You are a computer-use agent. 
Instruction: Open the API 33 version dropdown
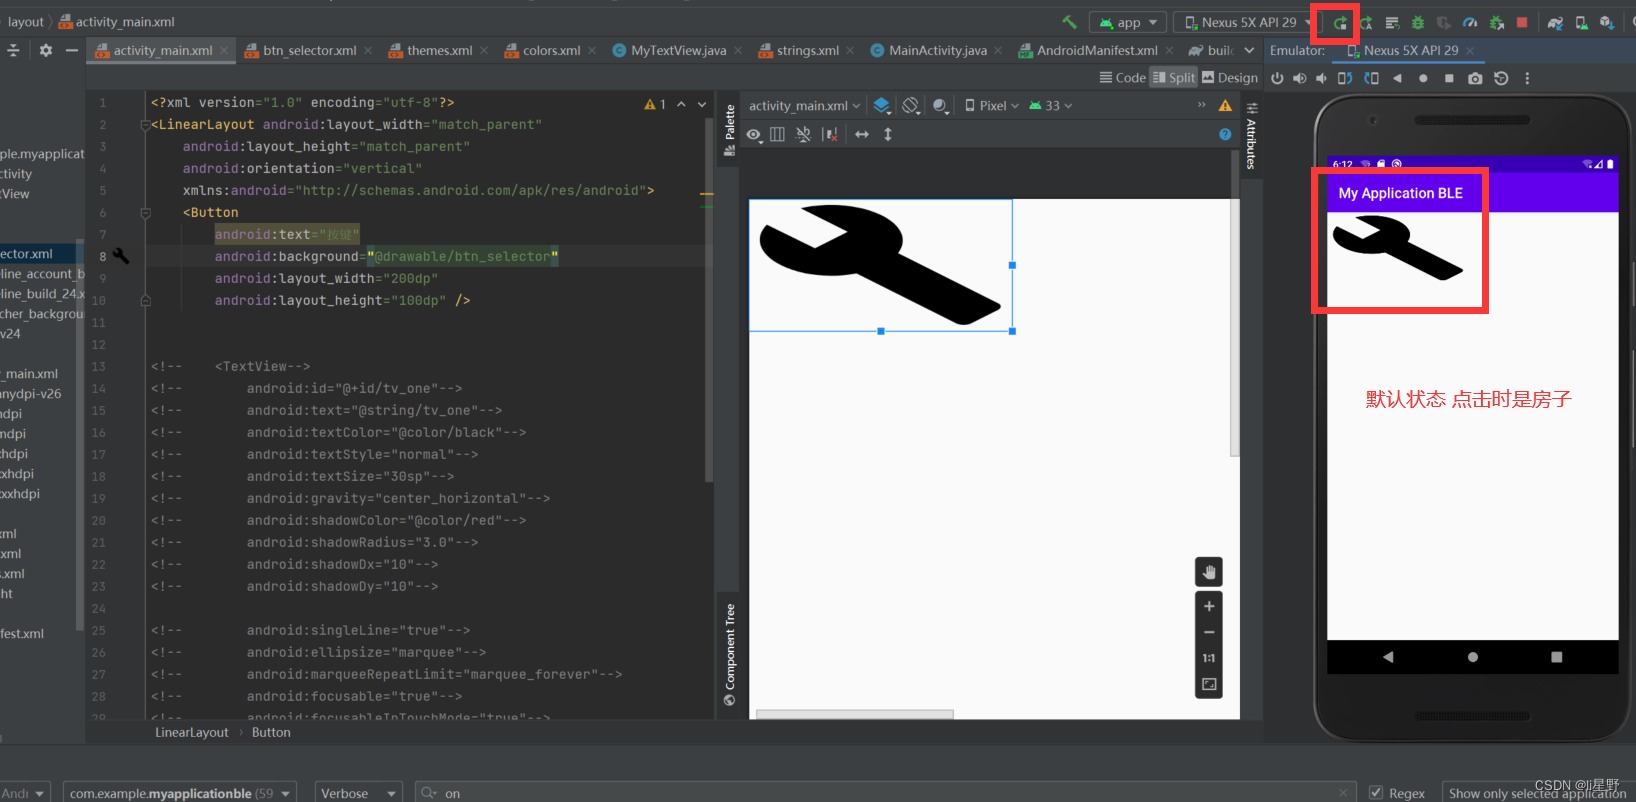point(1051,105)
